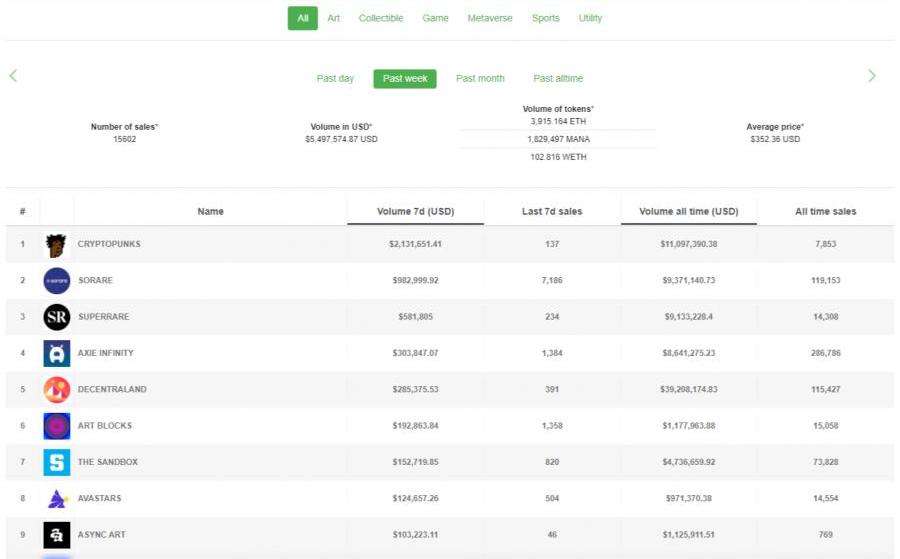
Task: Switch to the Sports category
Action: [545, 18]
